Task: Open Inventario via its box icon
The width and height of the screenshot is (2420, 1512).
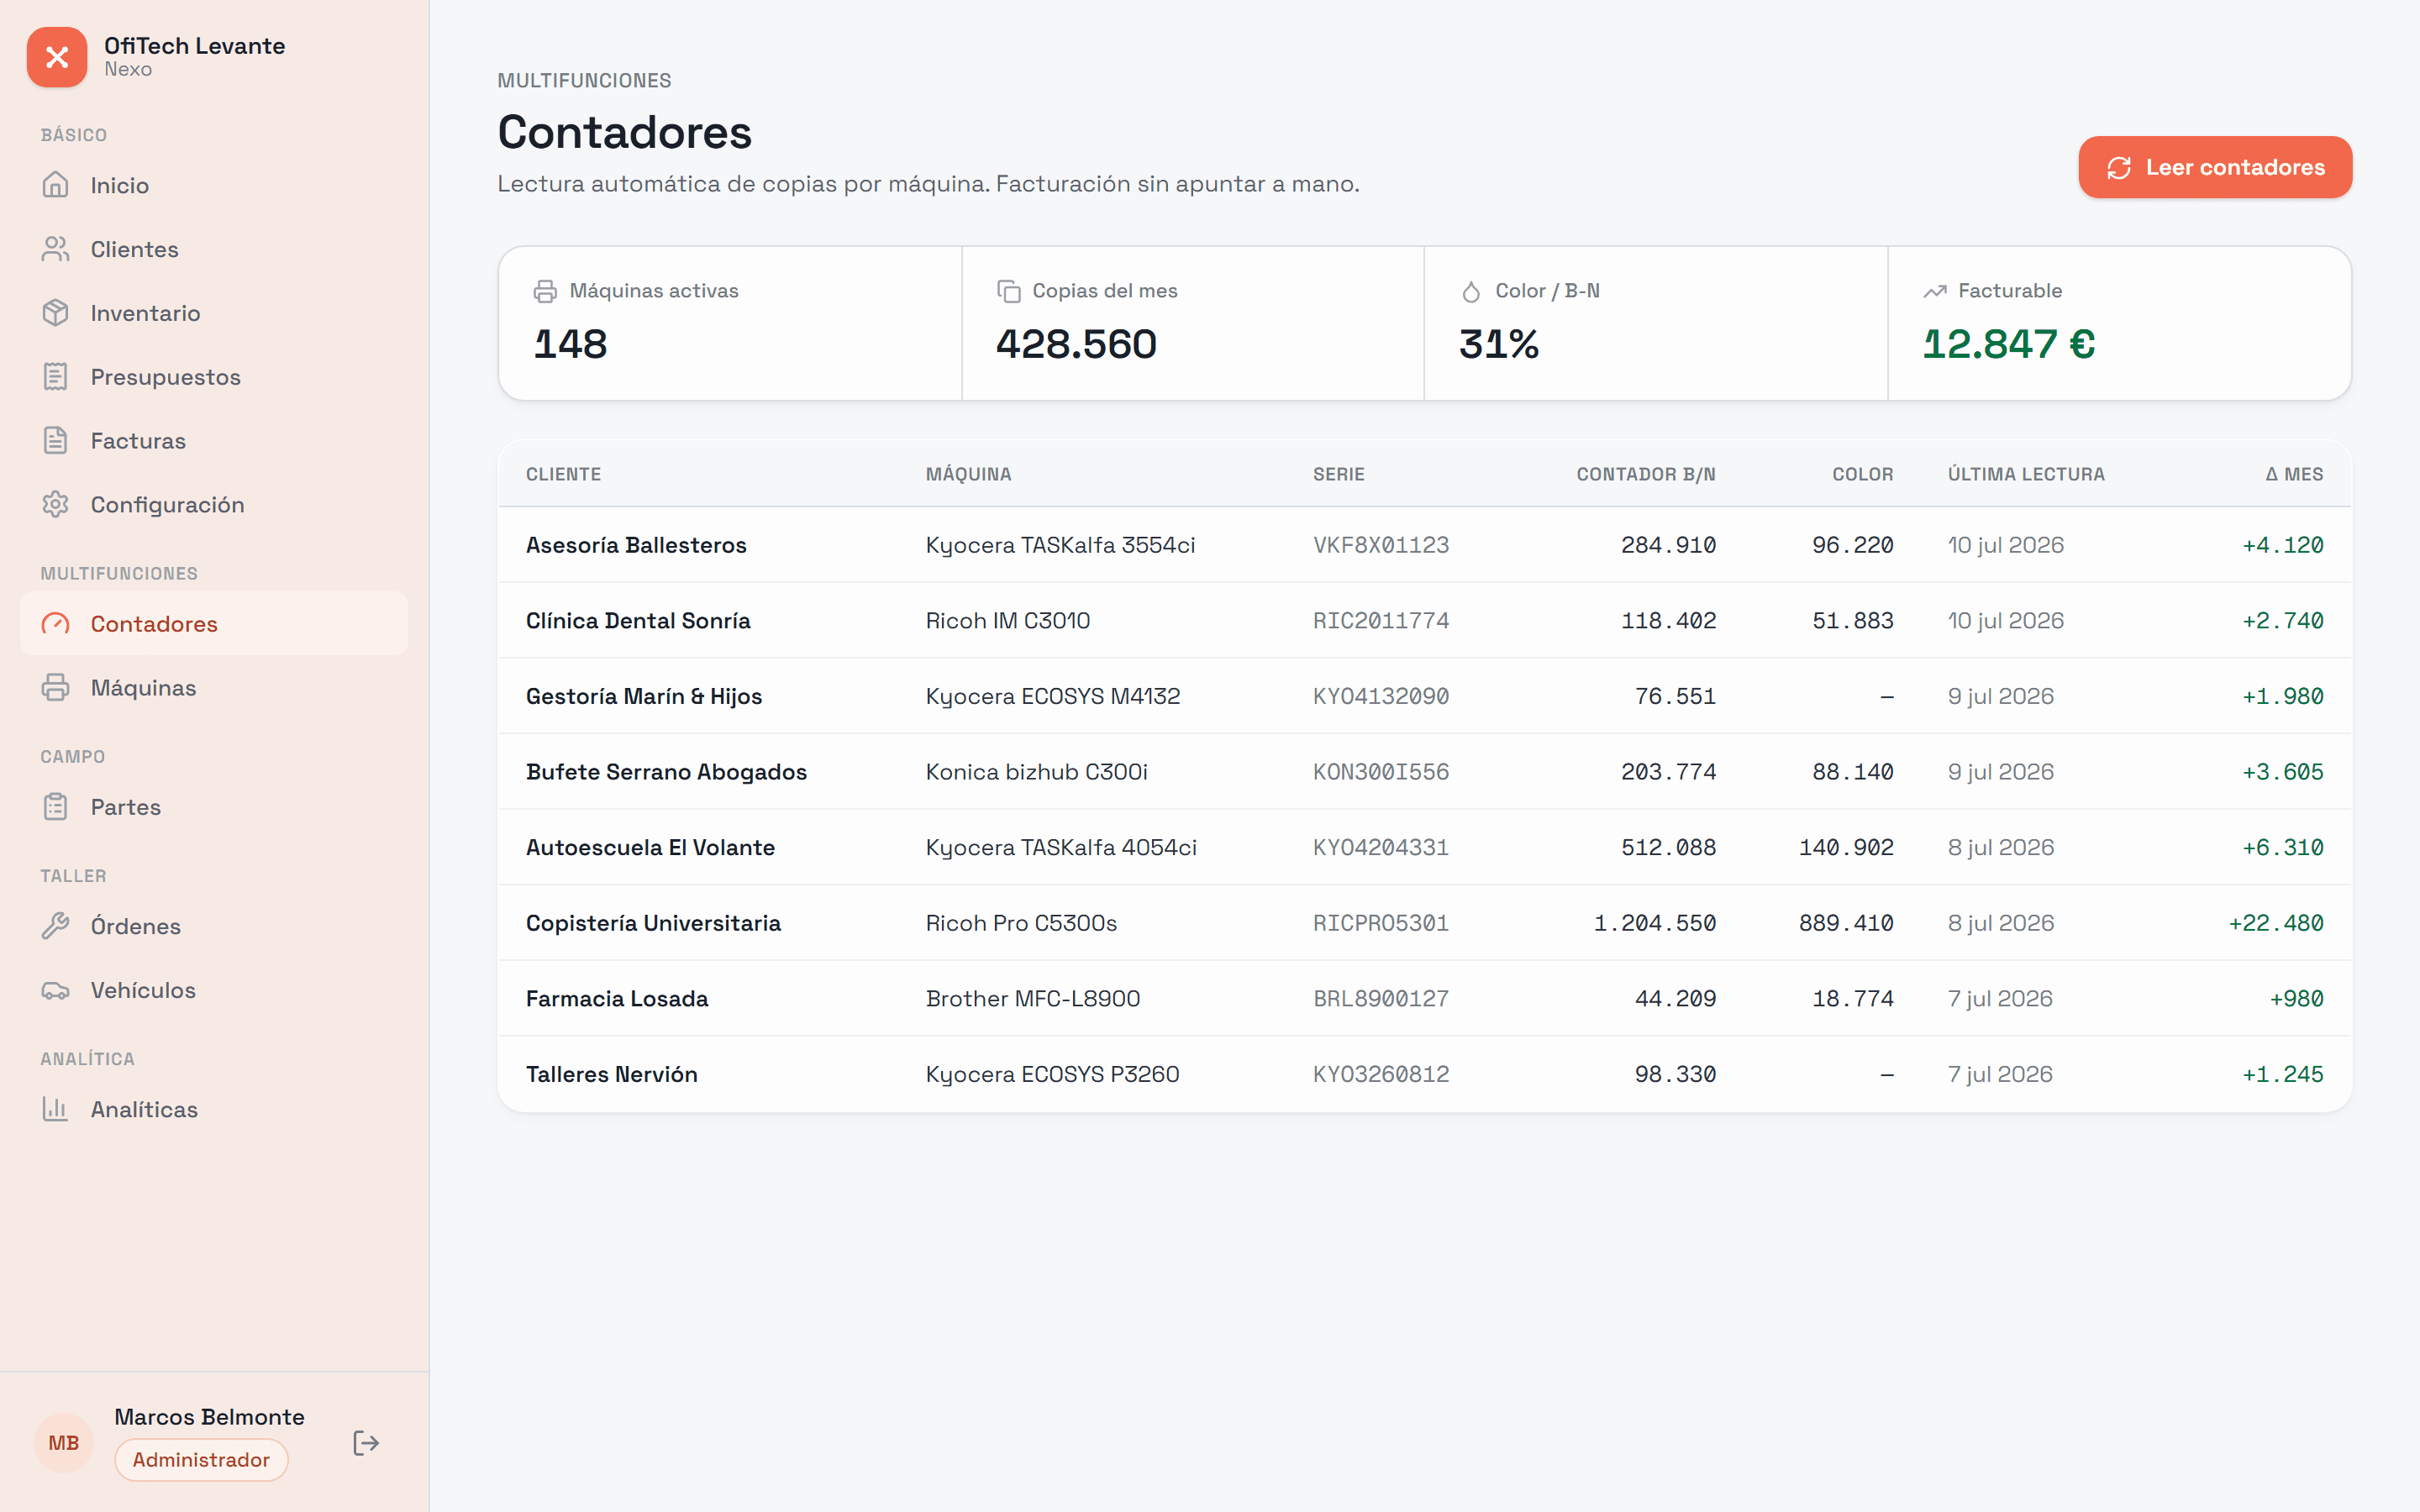Action: [x=56, y=313]
